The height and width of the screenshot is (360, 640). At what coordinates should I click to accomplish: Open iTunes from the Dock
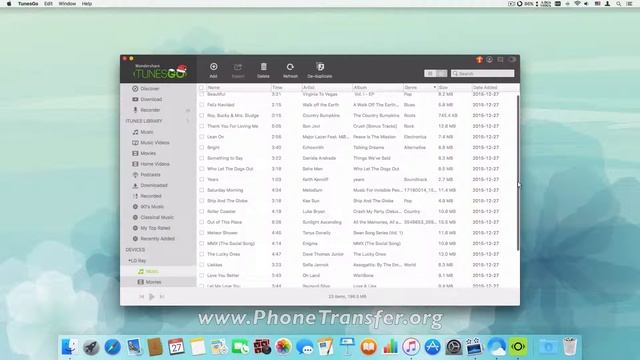(411, 347)
